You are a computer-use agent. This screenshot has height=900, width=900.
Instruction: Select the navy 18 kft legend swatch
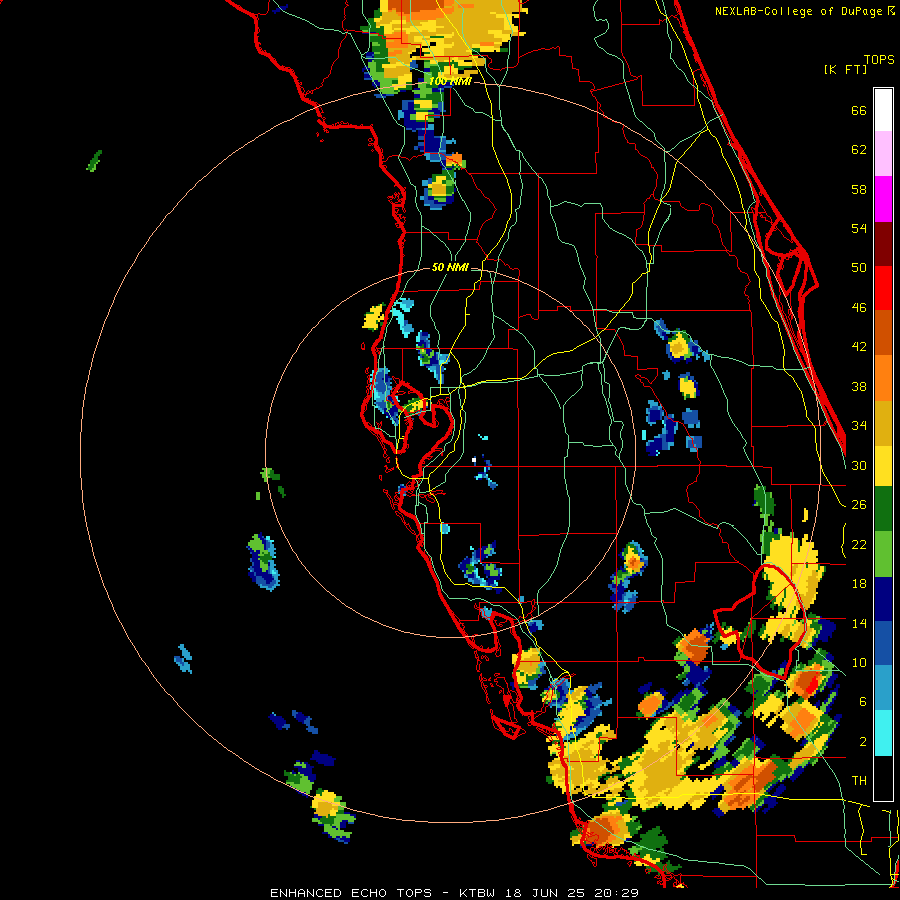point(883,599)
